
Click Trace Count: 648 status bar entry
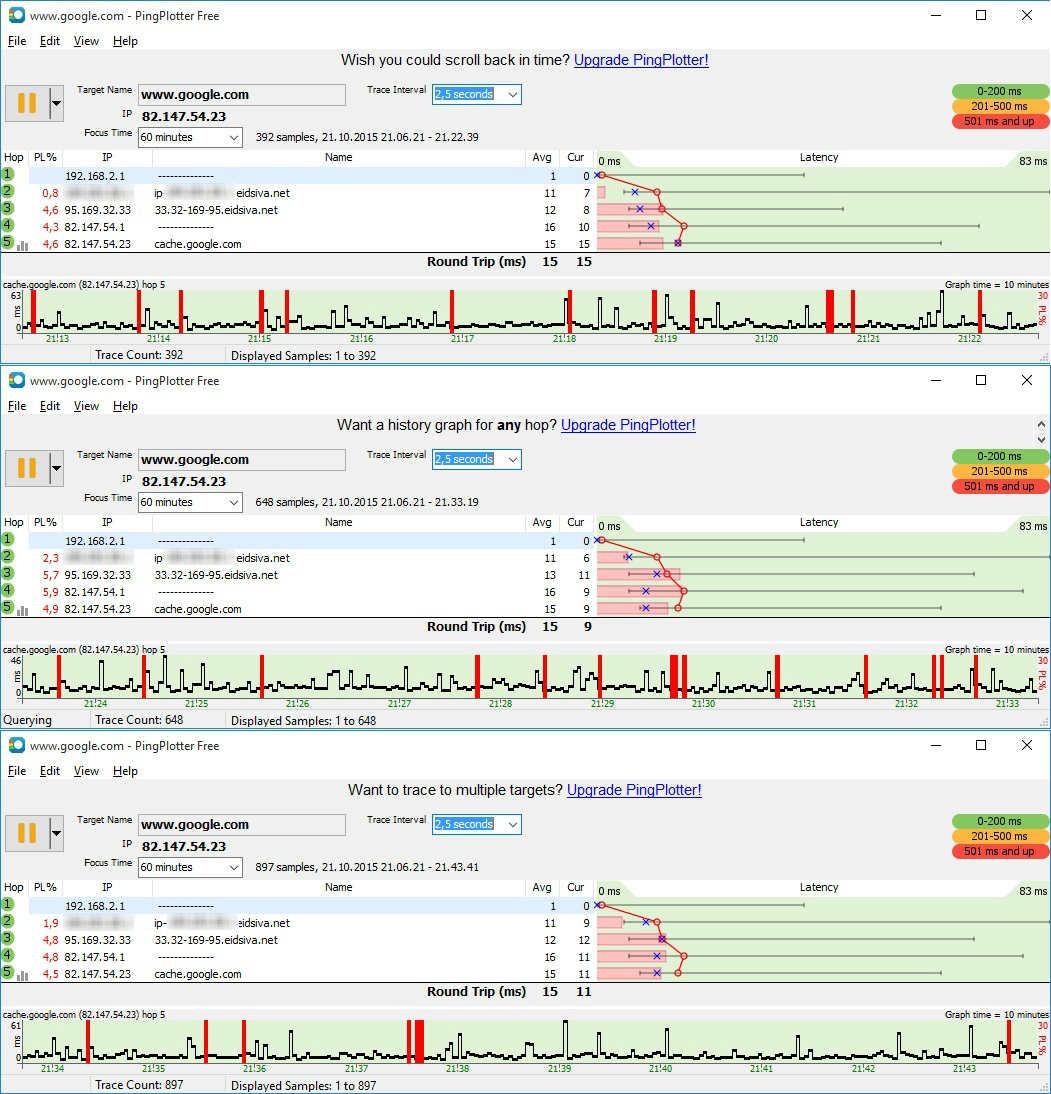[139, 720]
